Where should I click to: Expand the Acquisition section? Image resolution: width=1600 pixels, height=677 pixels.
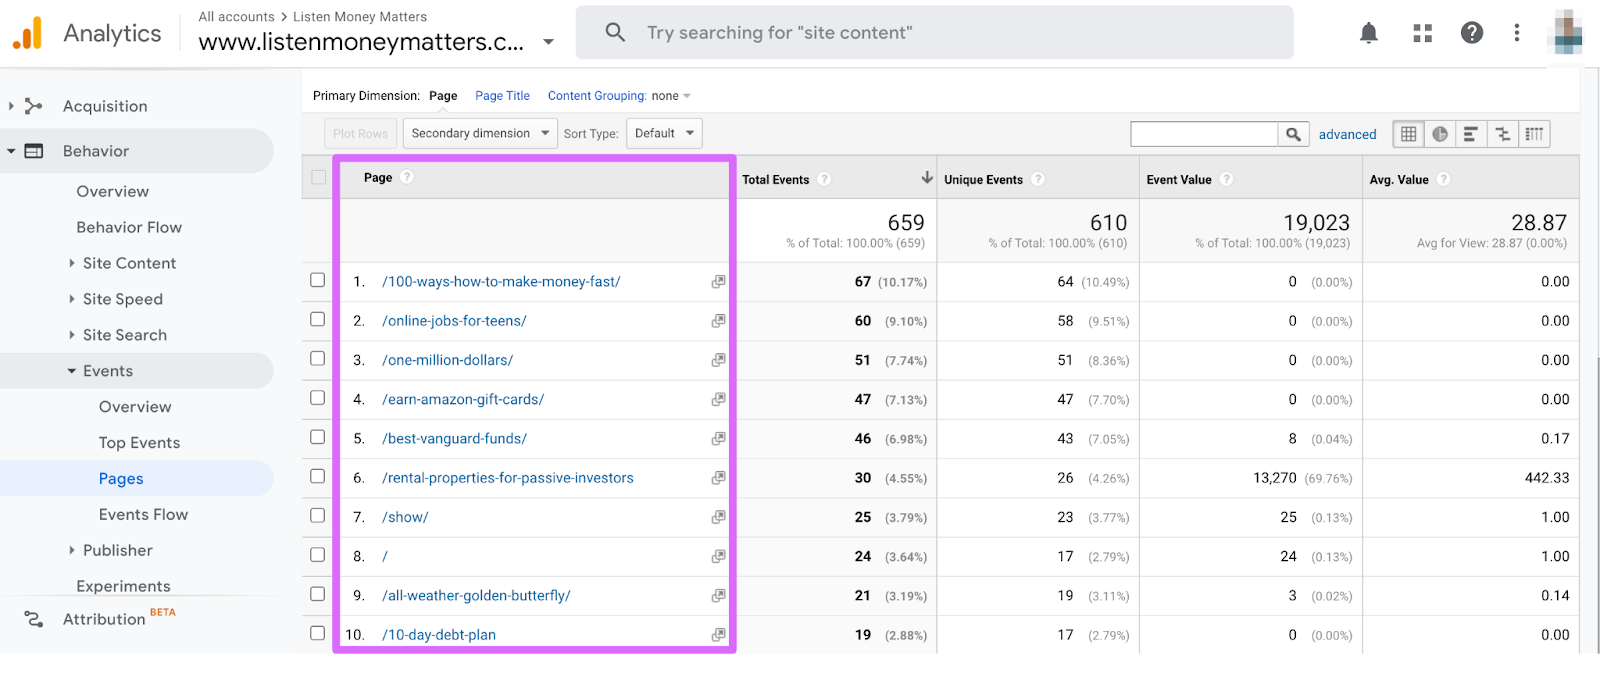point(11,106)
